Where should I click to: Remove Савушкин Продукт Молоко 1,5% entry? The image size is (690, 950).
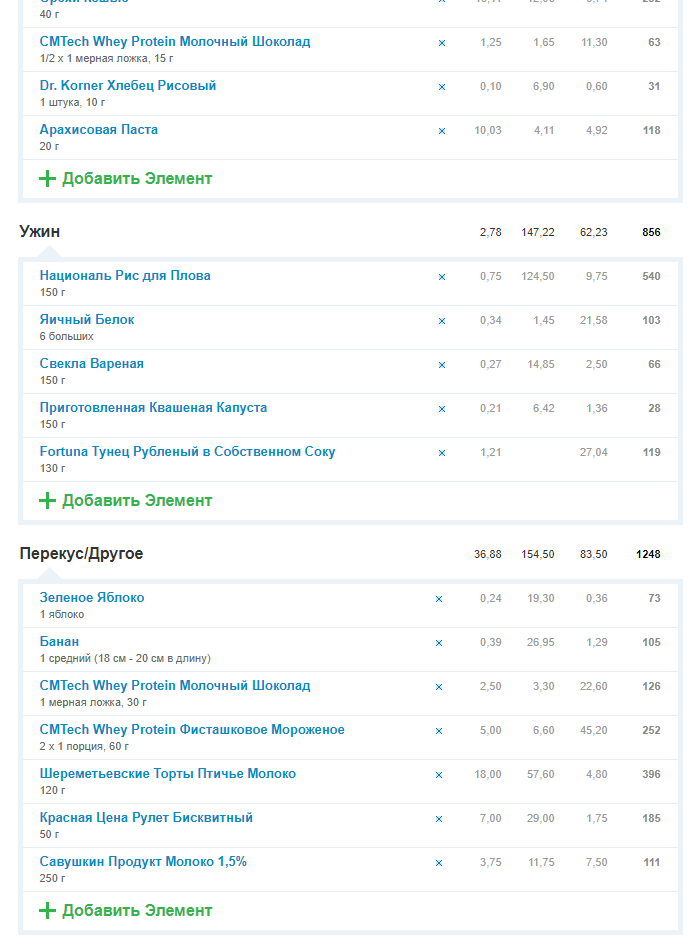coord(439,863)
